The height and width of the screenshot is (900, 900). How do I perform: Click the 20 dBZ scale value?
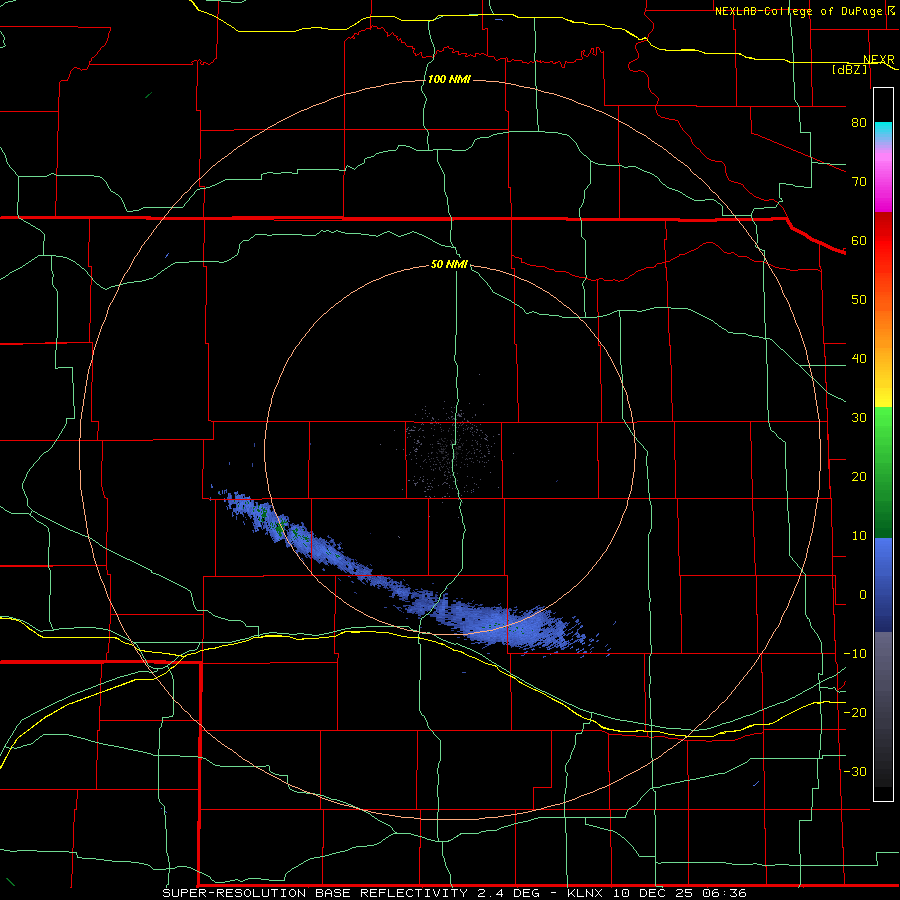click(x=859, y=476)
